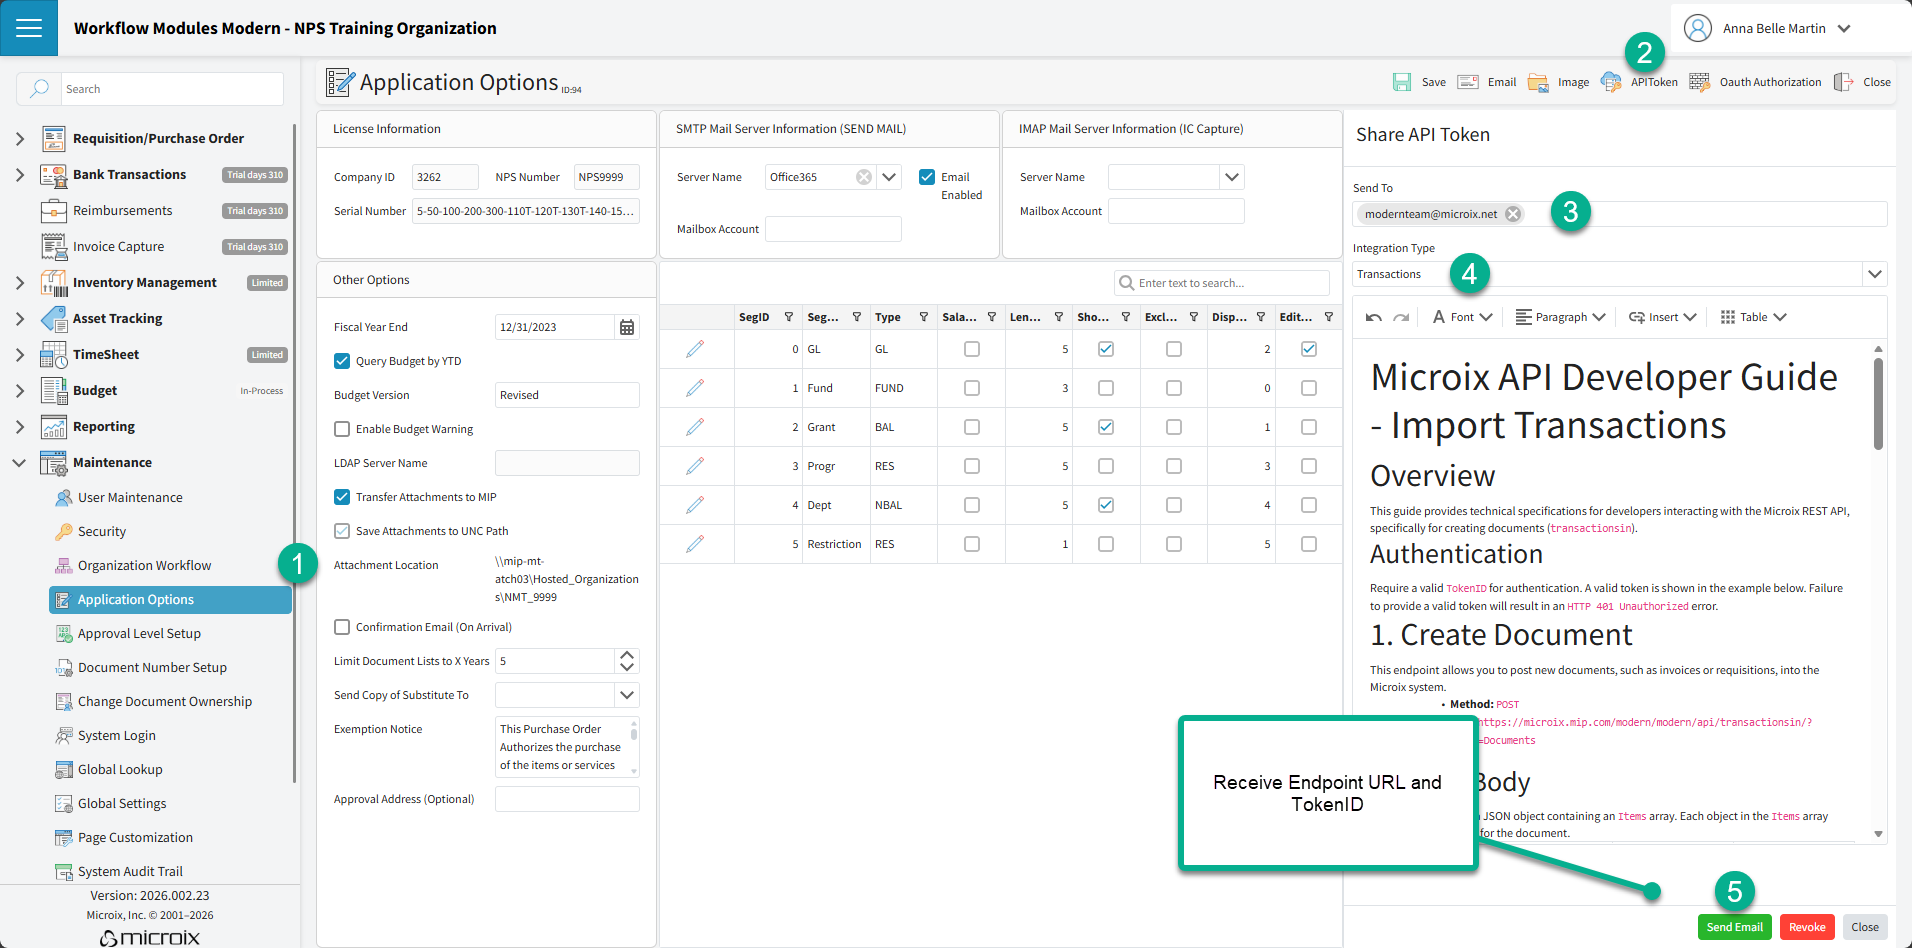The height and width of the screenshot is (948, 1912).
Task: Open the Integration Type dropdown
Action: (x=1874, y=274)
